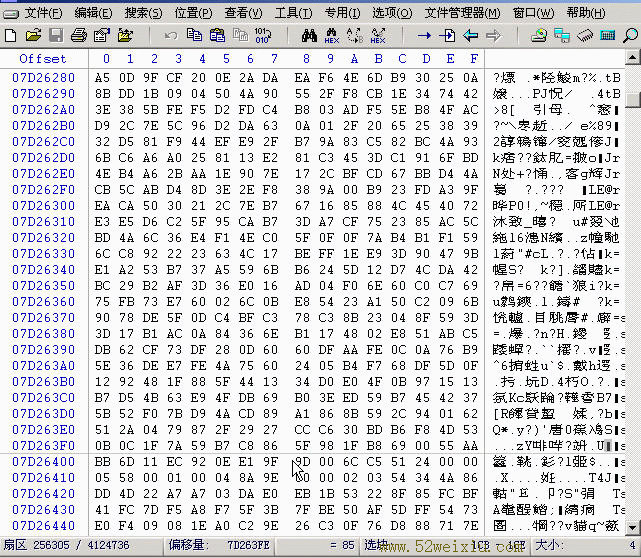641x558 pixels.
Task: Click the greyed write clipboard icon
Action: [x=240, y=36]
